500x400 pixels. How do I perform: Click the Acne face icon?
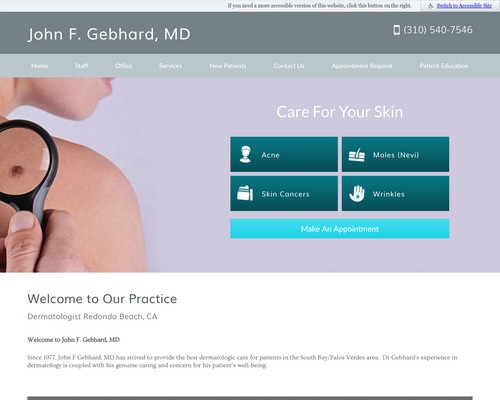pos(245,154)
